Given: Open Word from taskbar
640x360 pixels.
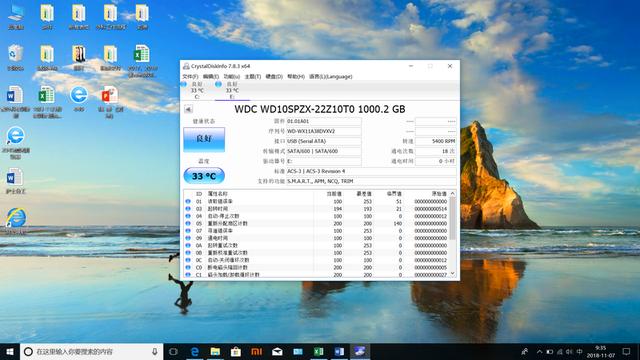Looking at the screenshot, I should [339, 351].
